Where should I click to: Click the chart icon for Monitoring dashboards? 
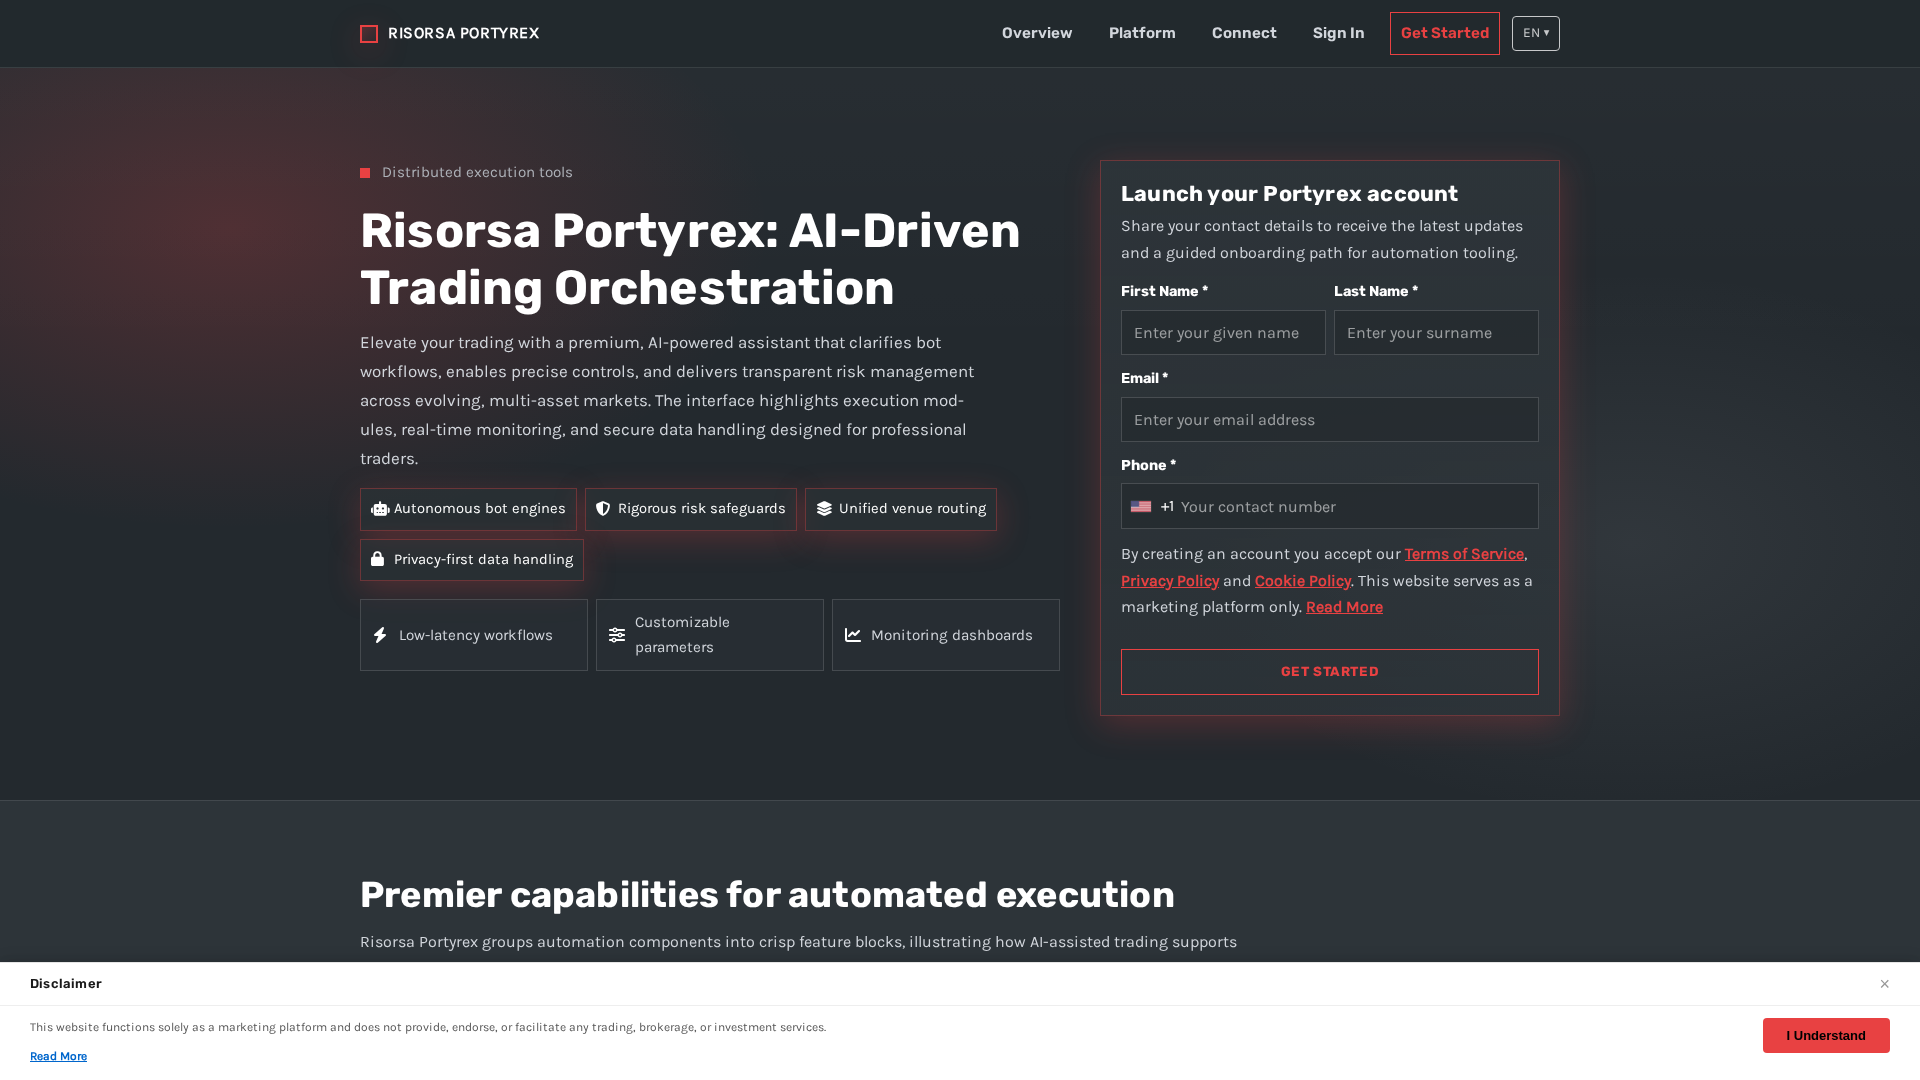(853, 635)
